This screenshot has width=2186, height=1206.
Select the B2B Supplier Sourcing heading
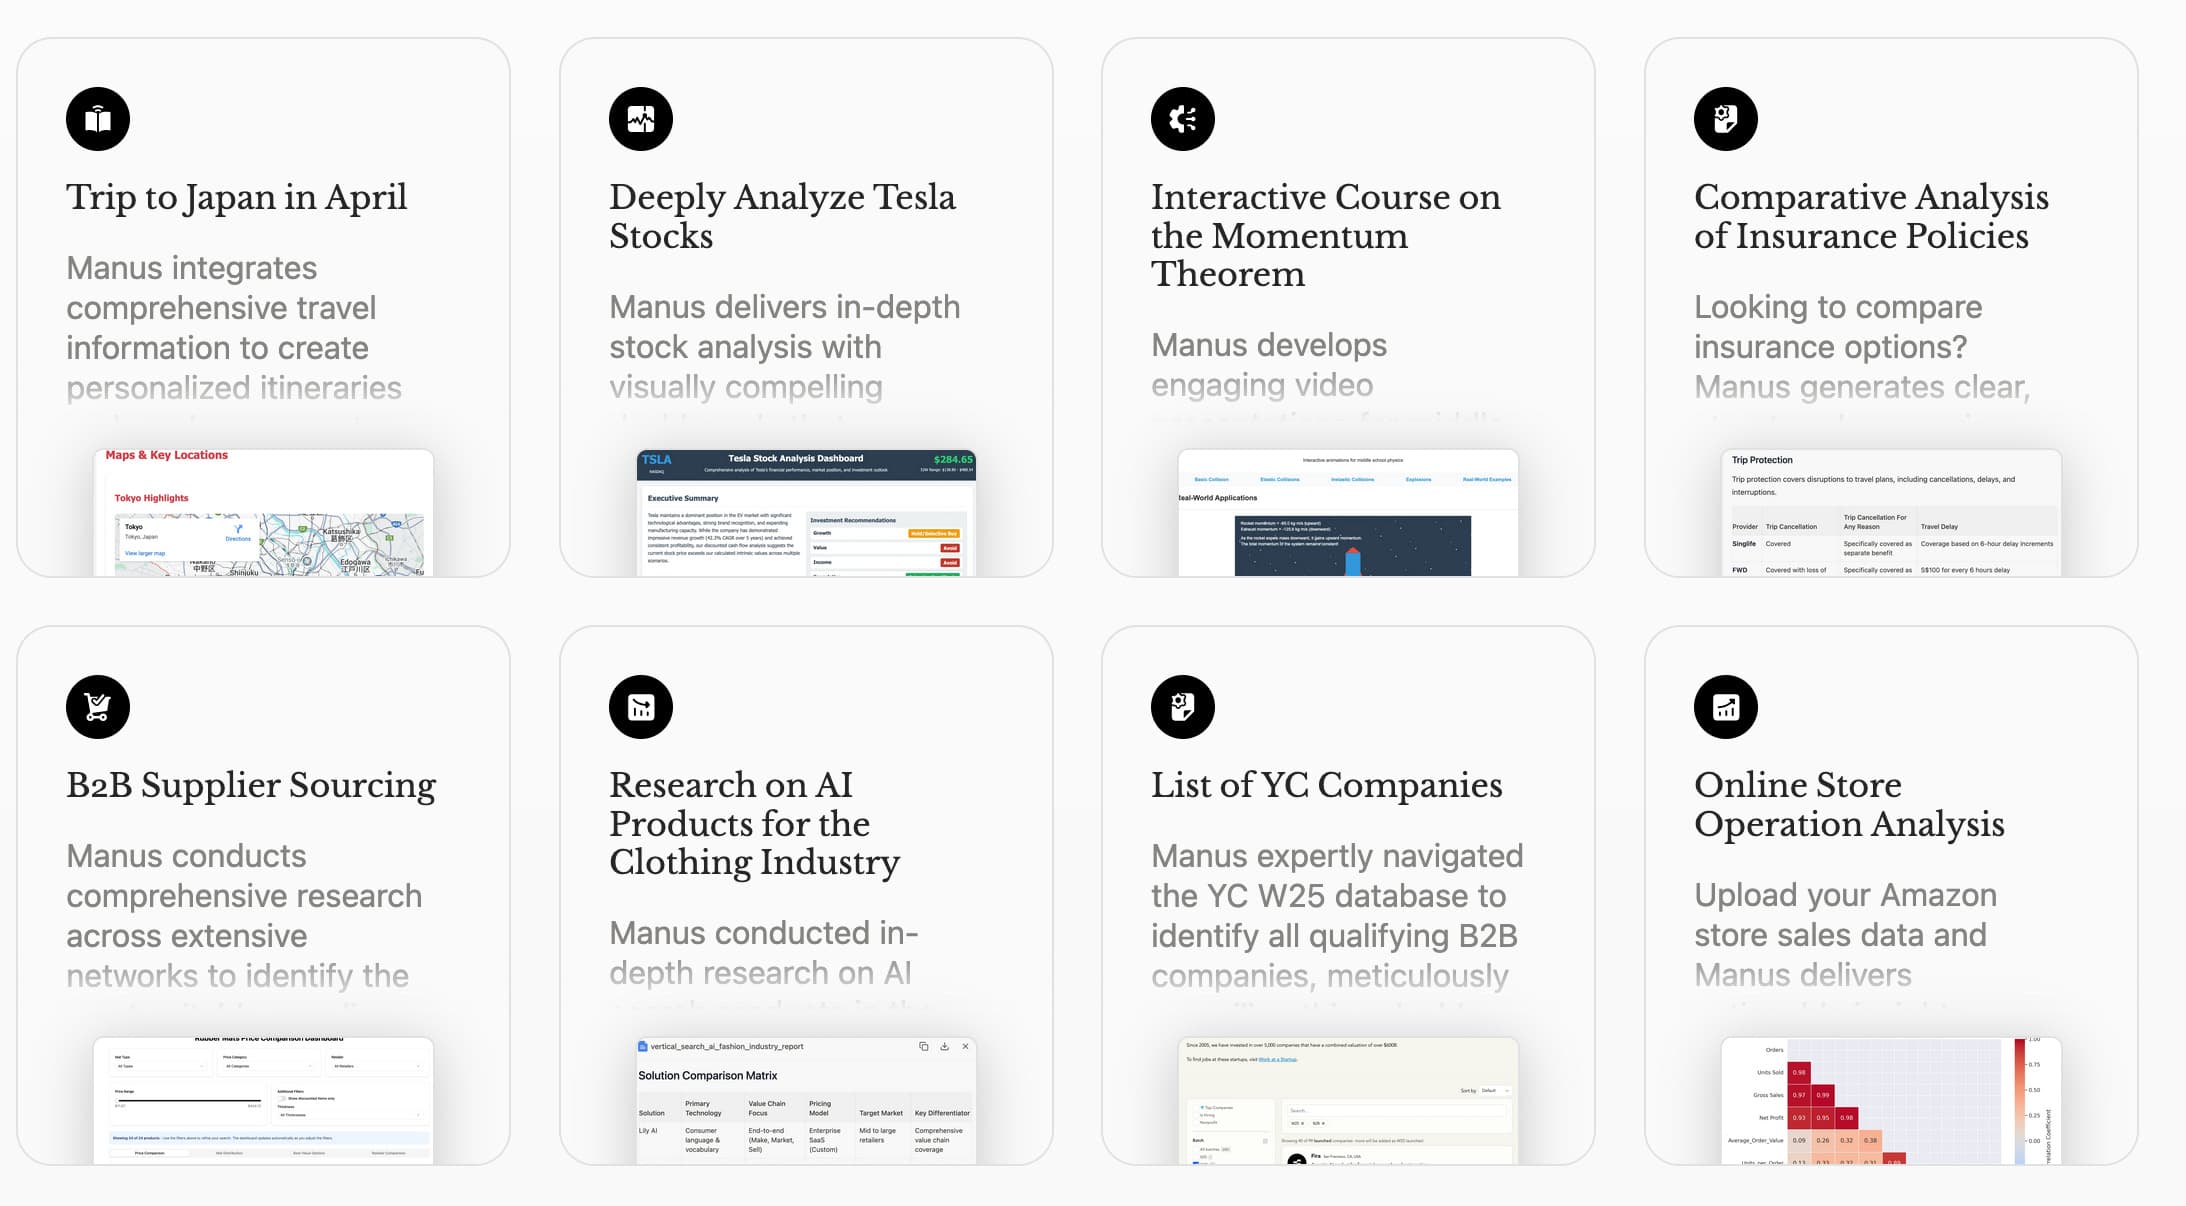coord(251,785)
